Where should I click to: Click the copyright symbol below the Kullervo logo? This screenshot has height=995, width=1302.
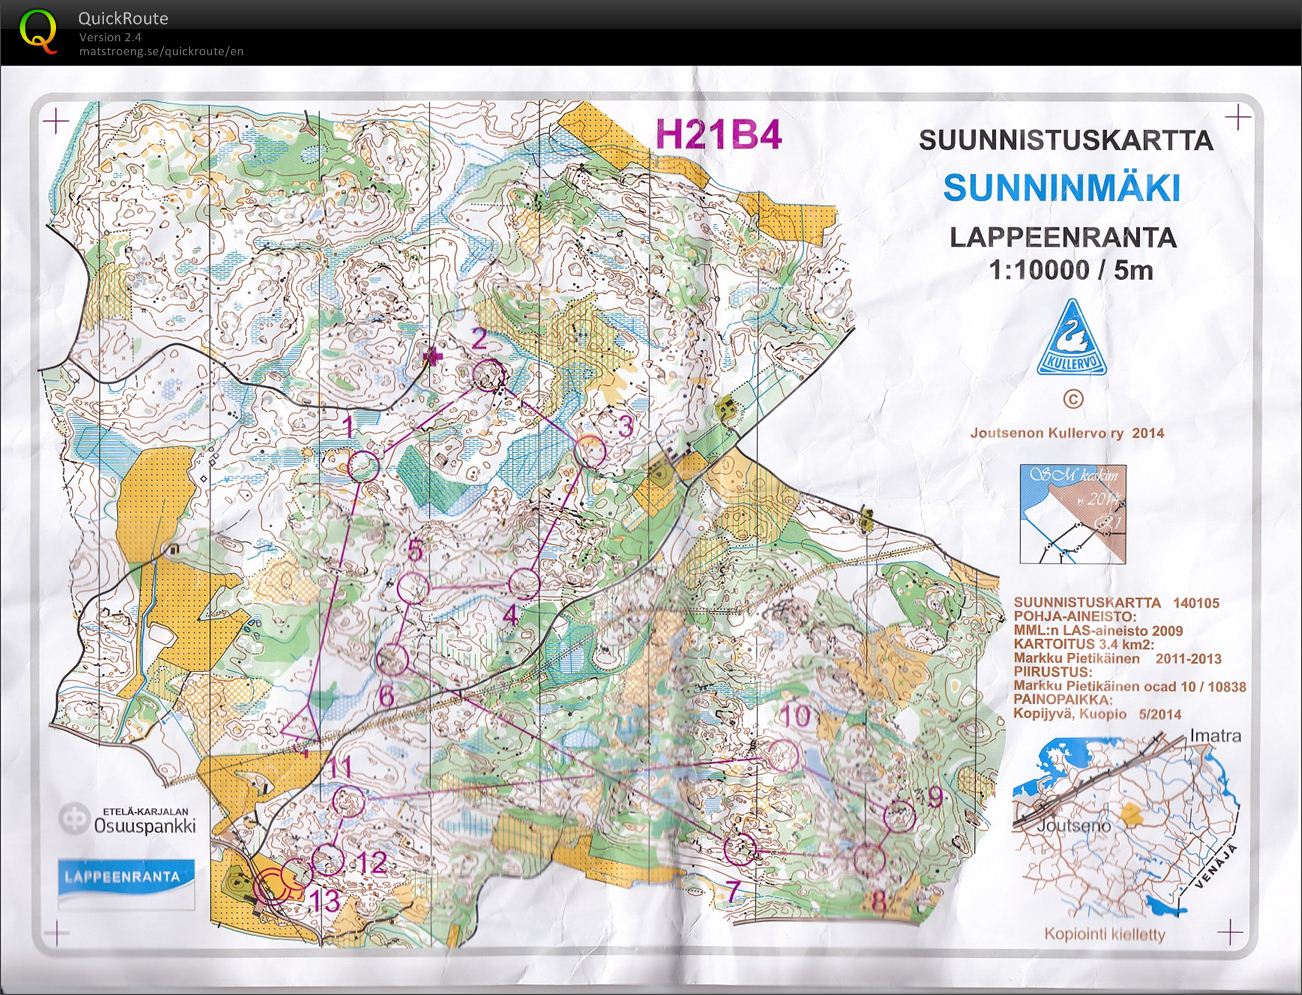pos(1073,399)
